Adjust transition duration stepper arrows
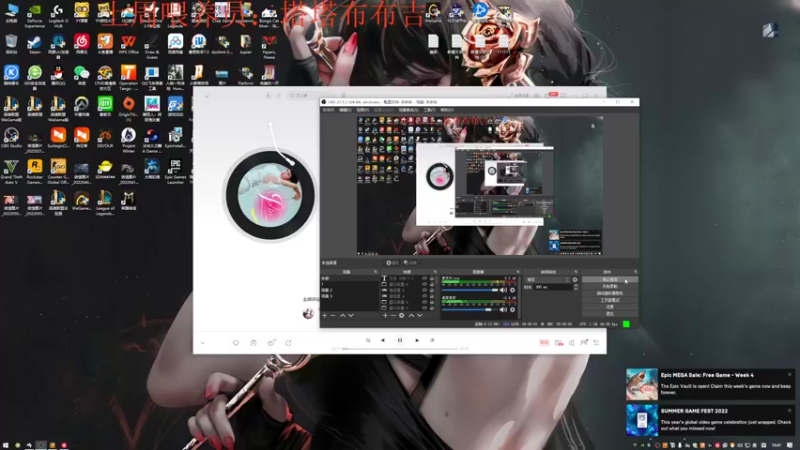Viewport: 800px width, 450px height. coord(576,287)
